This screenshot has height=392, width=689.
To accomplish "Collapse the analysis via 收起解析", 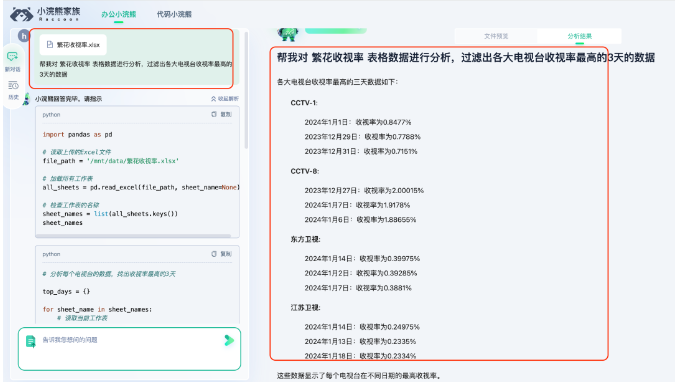I will (x=225, y=98).
